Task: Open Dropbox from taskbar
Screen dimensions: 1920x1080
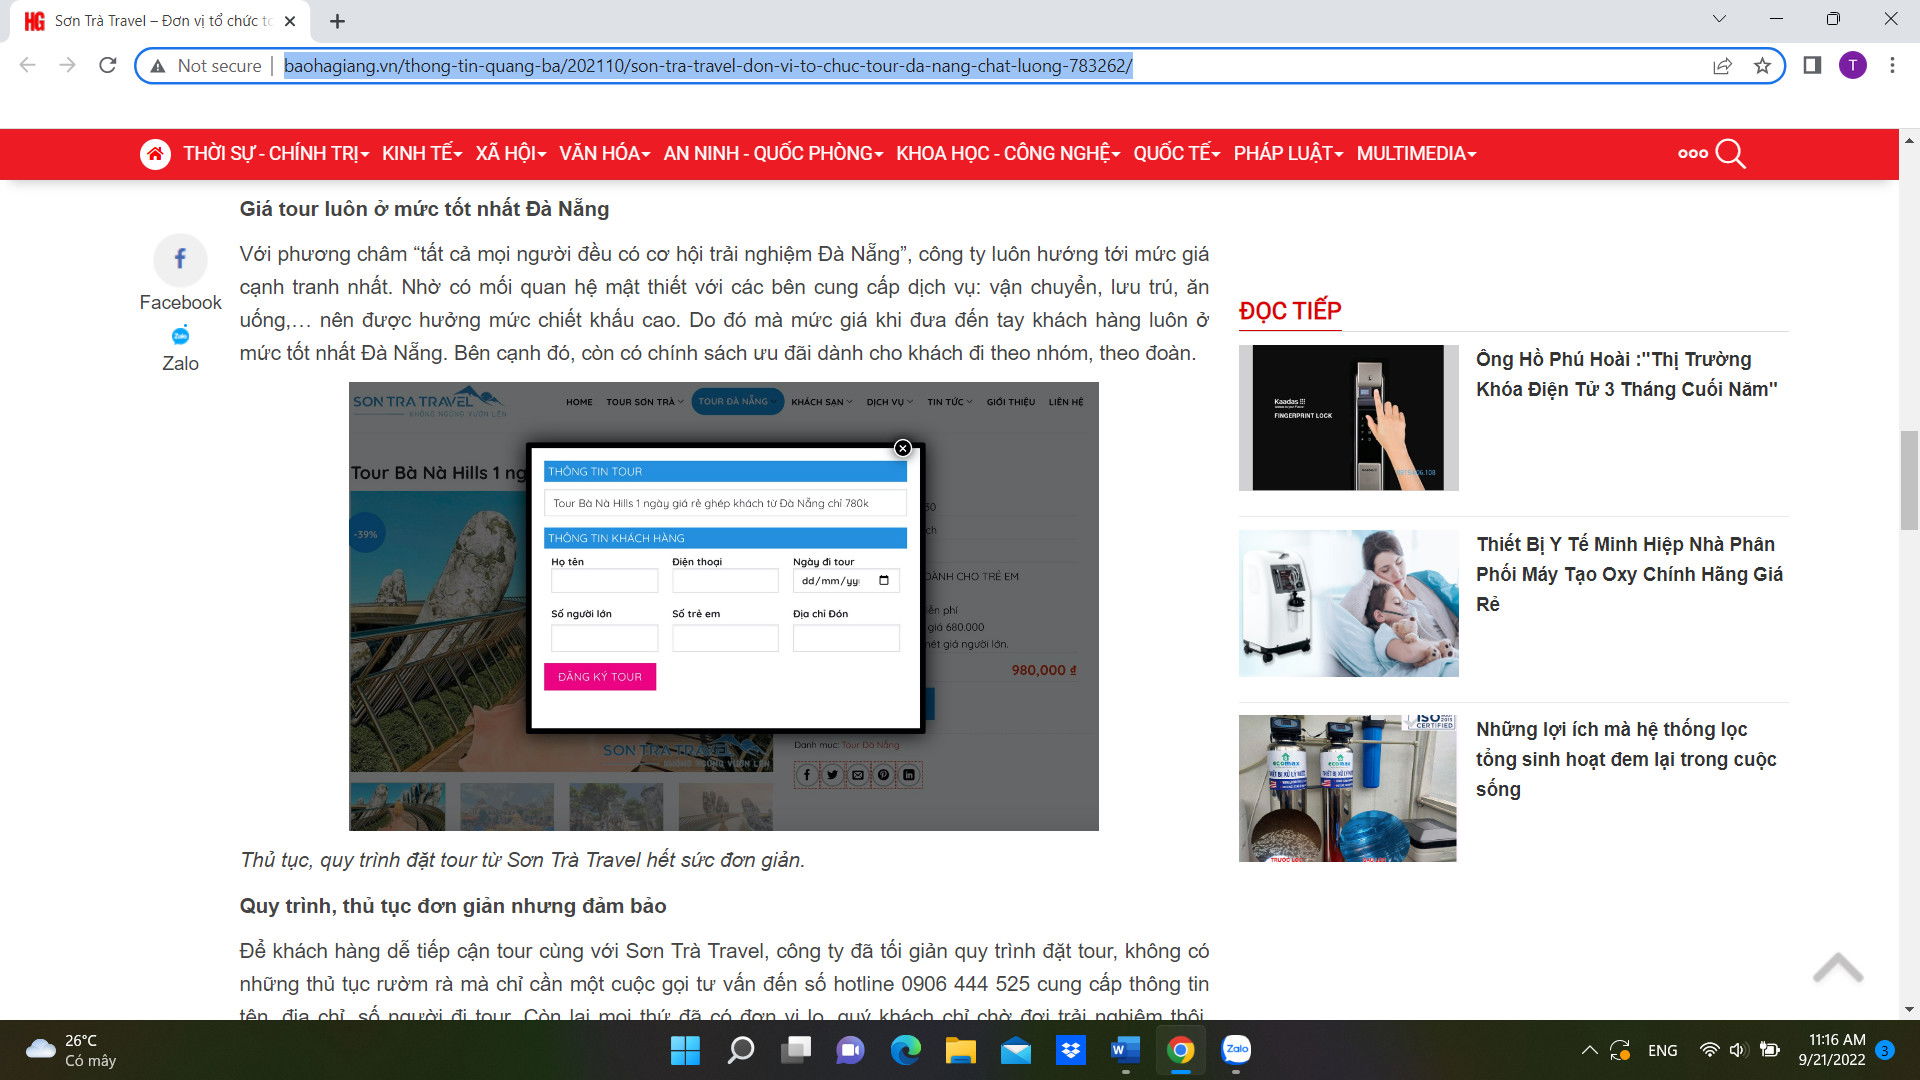Action: tap(1071, 1050)
